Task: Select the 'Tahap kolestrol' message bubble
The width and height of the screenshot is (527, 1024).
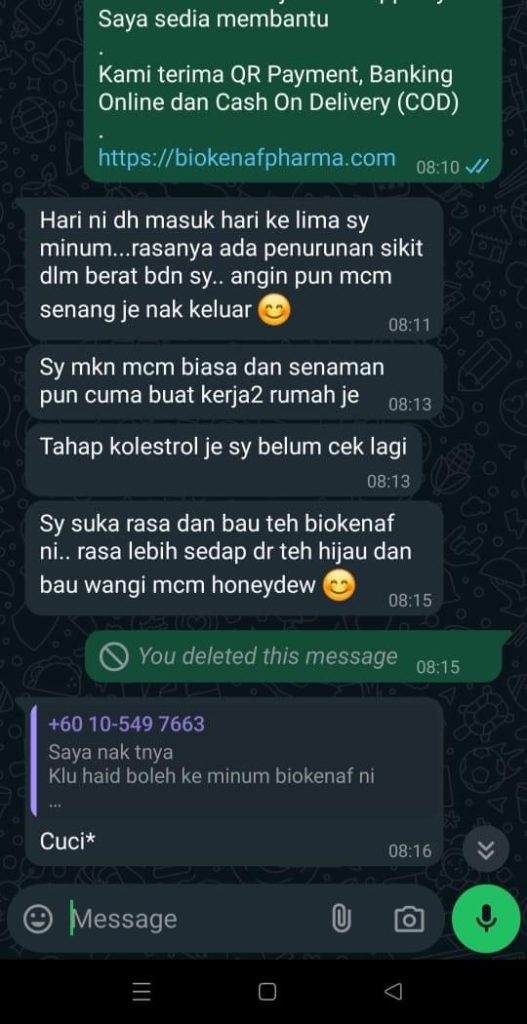Action: 224,462
